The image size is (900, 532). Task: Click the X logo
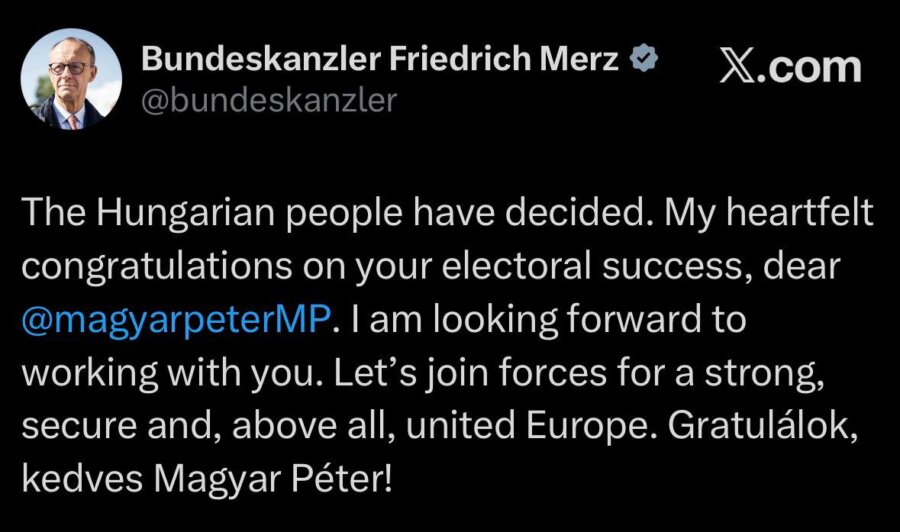point(735,66)
